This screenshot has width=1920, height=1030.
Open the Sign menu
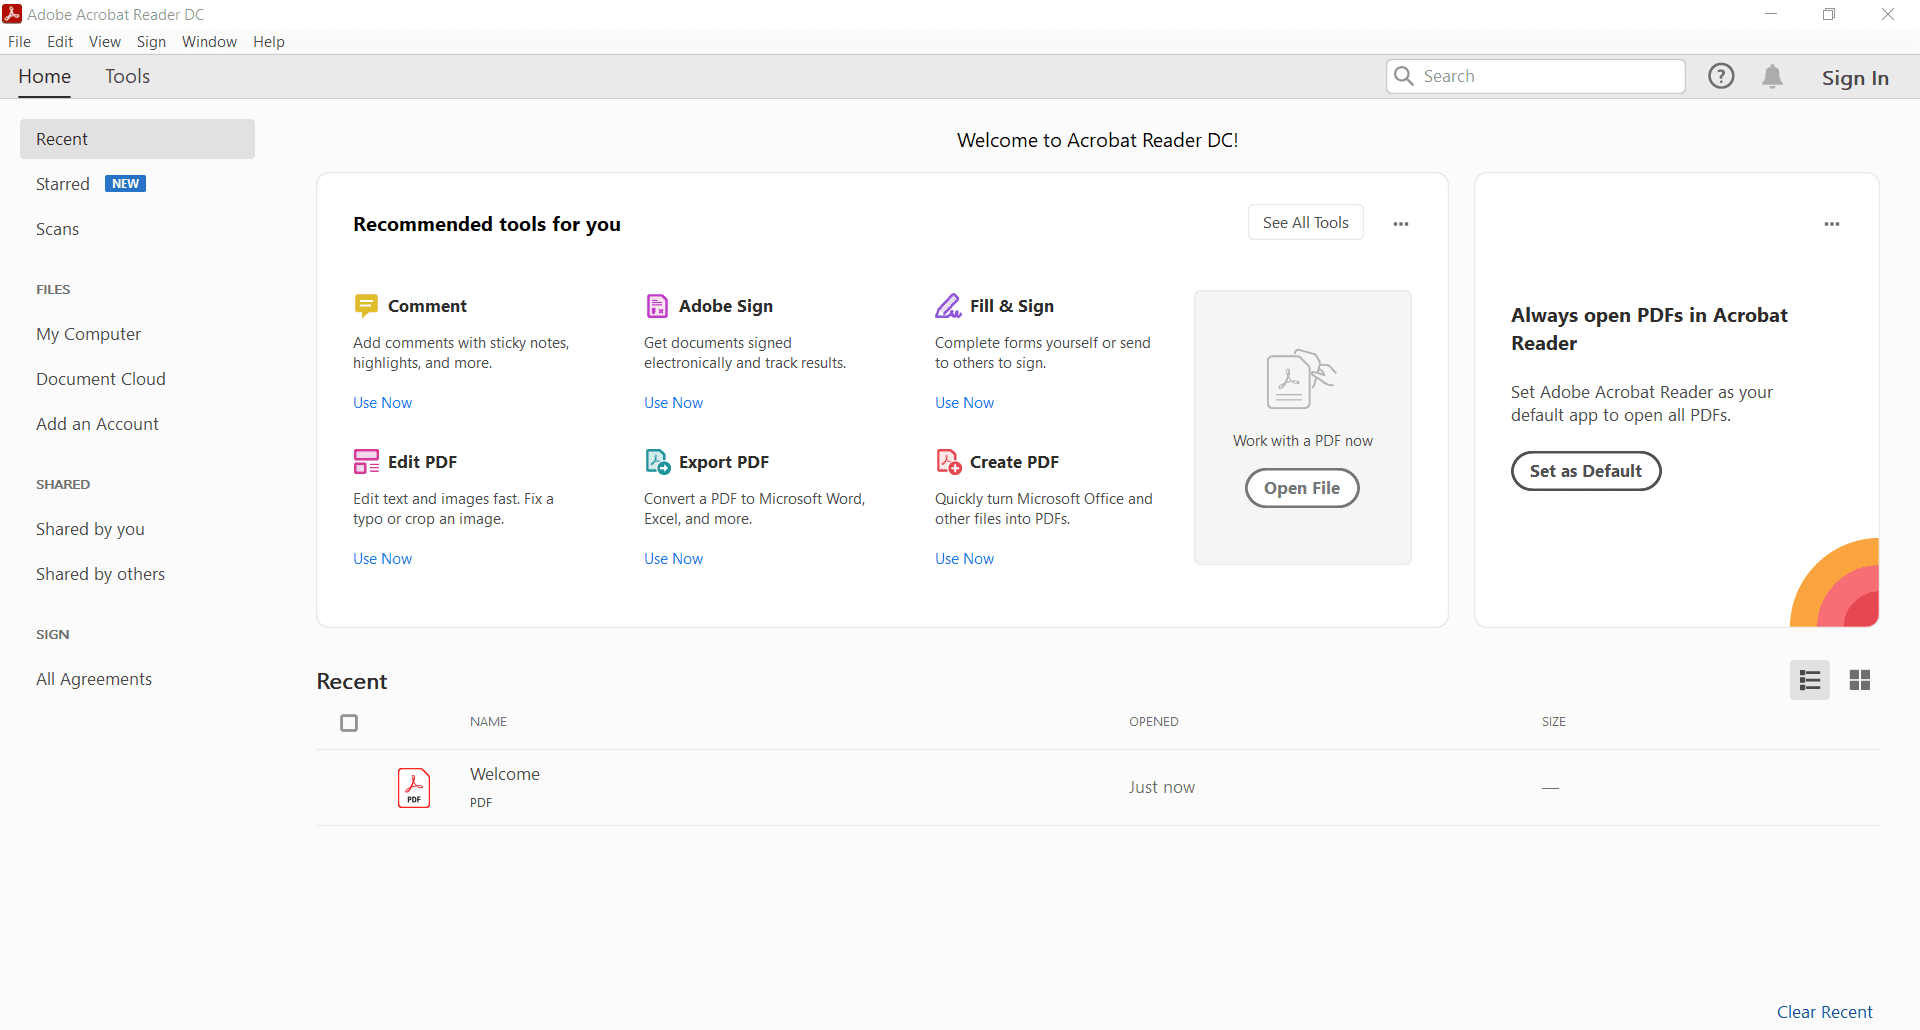[x=151, y=41]
